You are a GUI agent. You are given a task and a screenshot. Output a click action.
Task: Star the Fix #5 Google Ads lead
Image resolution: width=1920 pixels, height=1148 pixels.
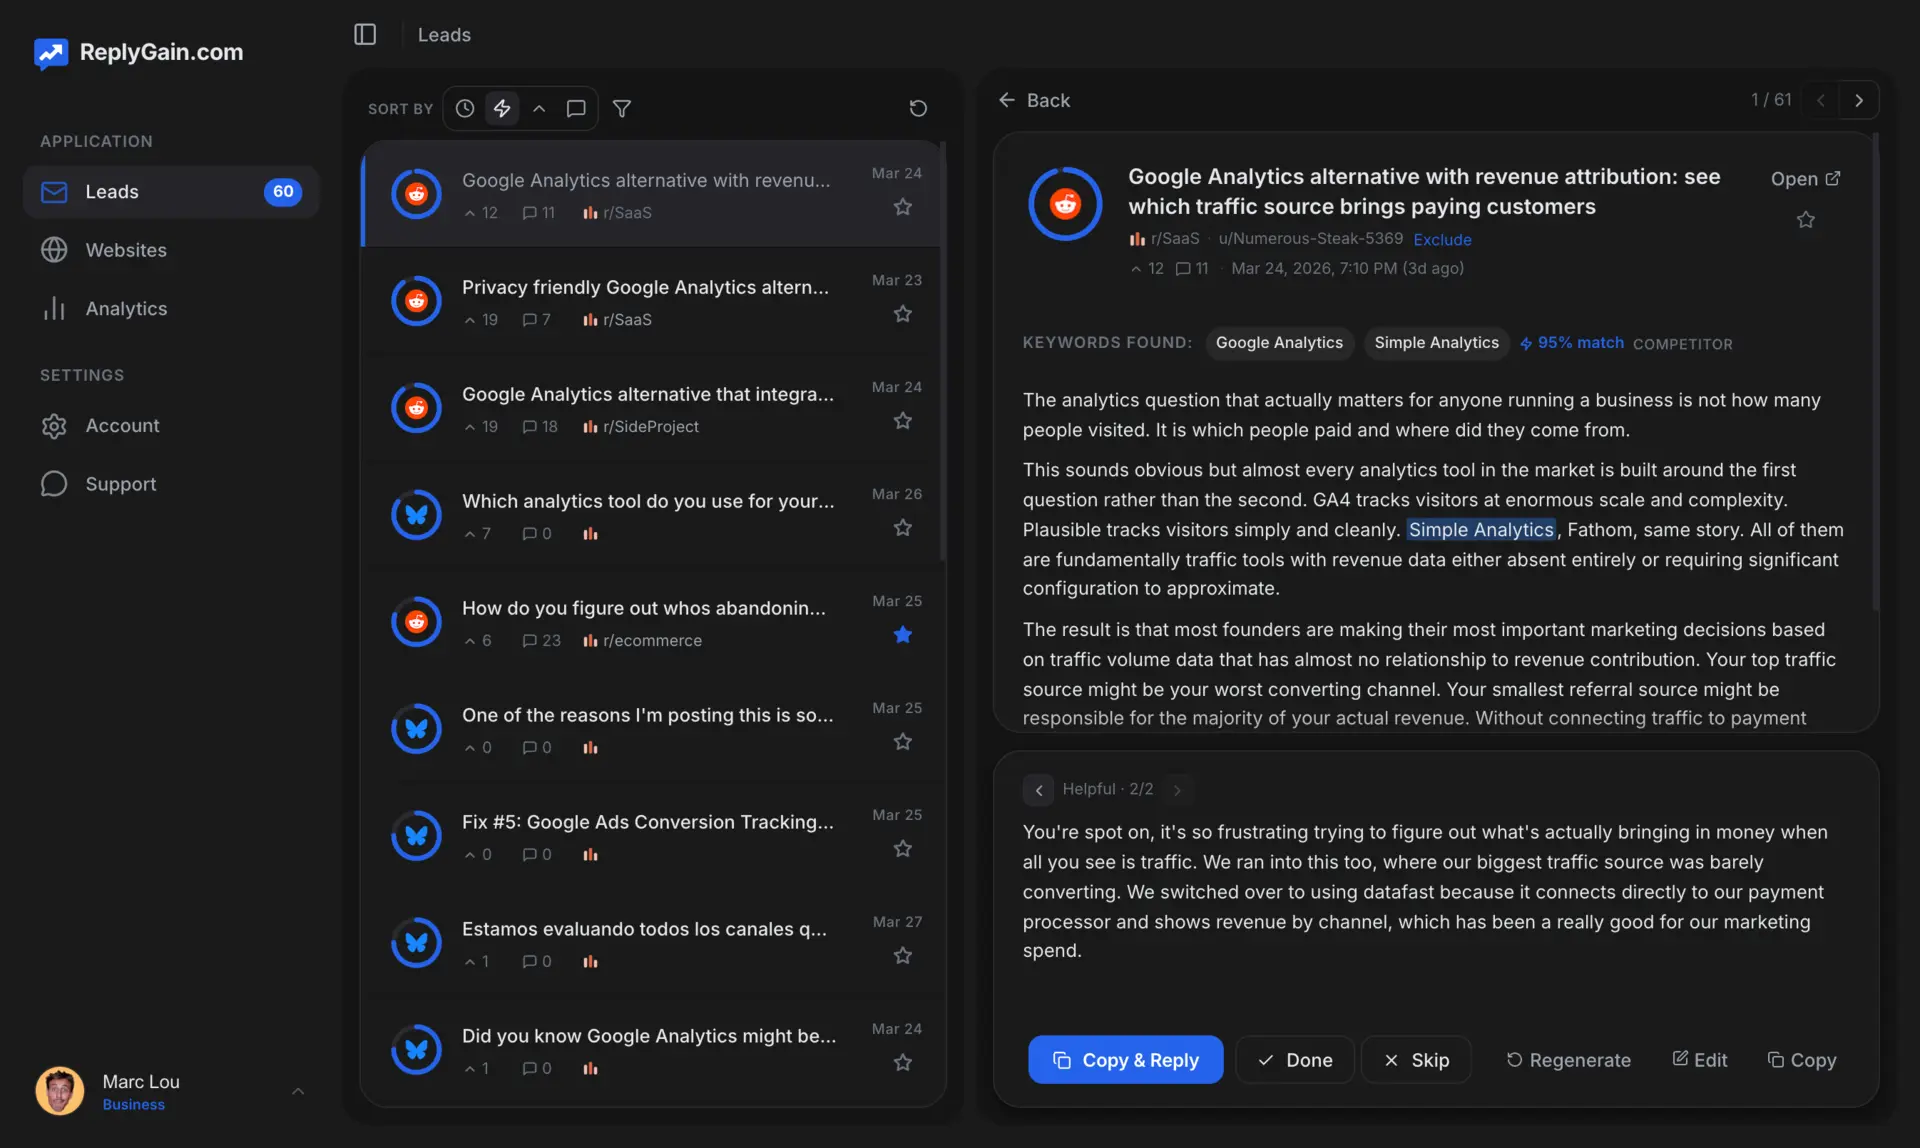click(903, 849)
